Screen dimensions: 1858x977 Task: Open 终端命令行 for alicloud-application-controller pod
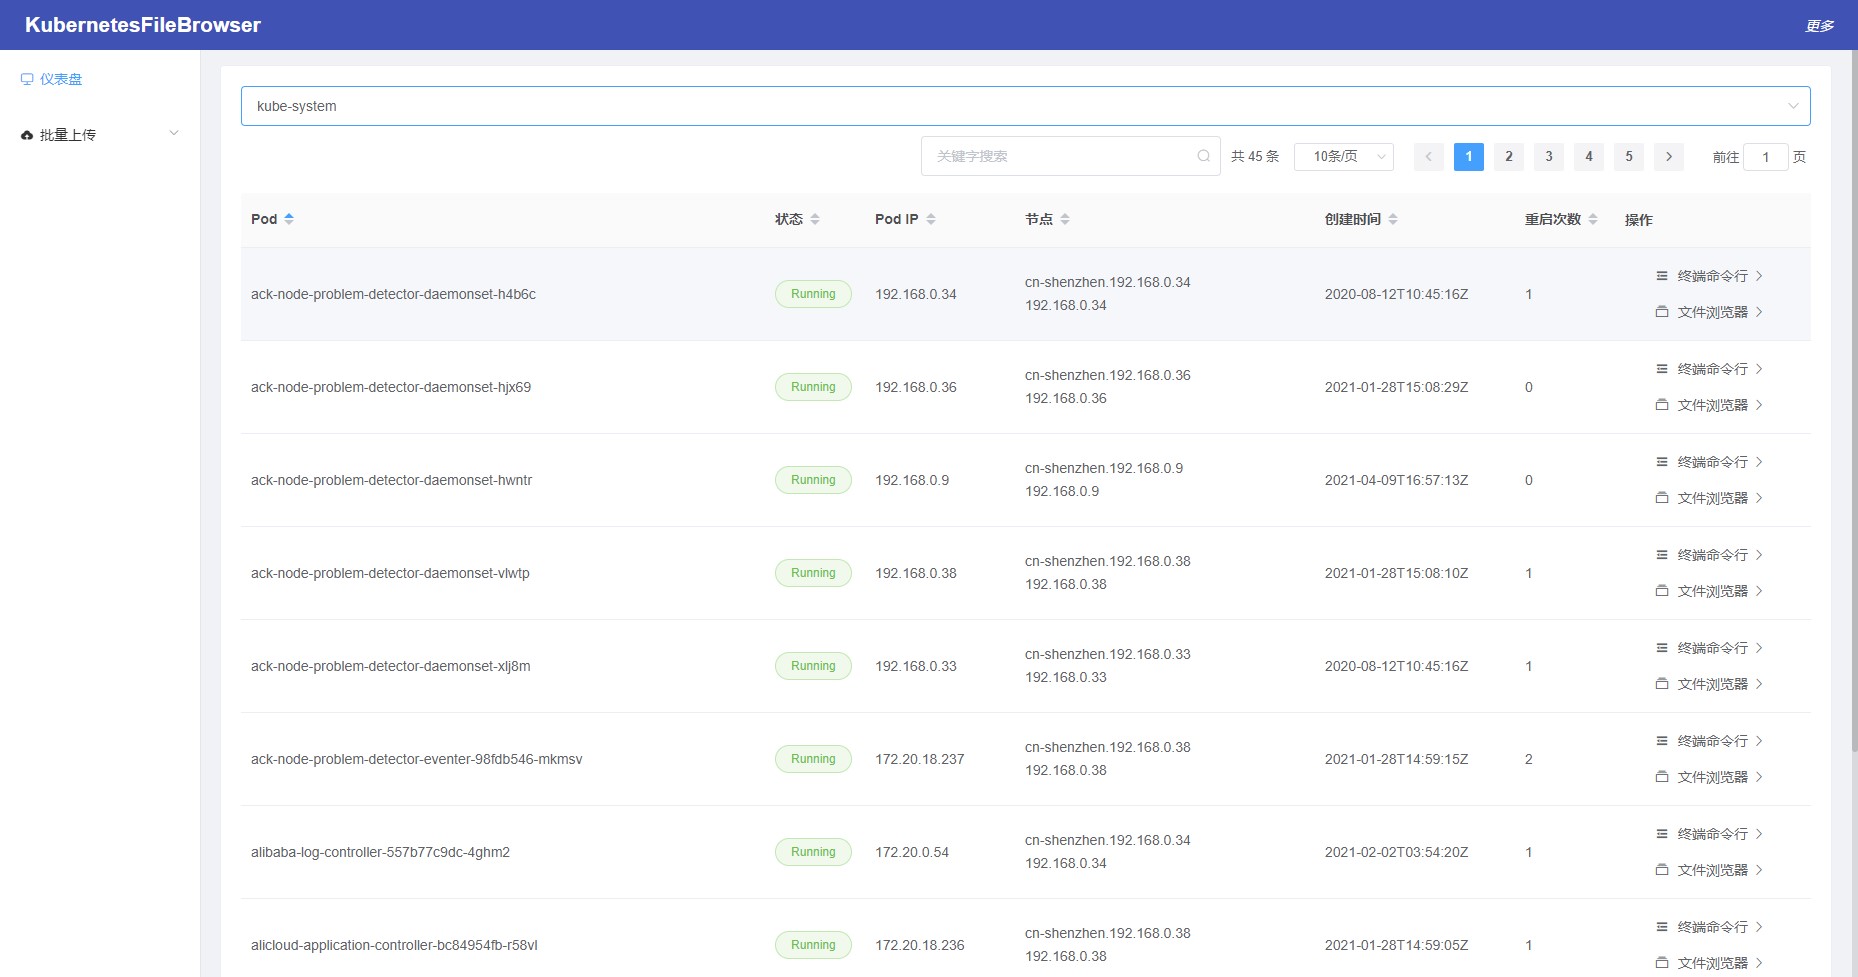1710,927
